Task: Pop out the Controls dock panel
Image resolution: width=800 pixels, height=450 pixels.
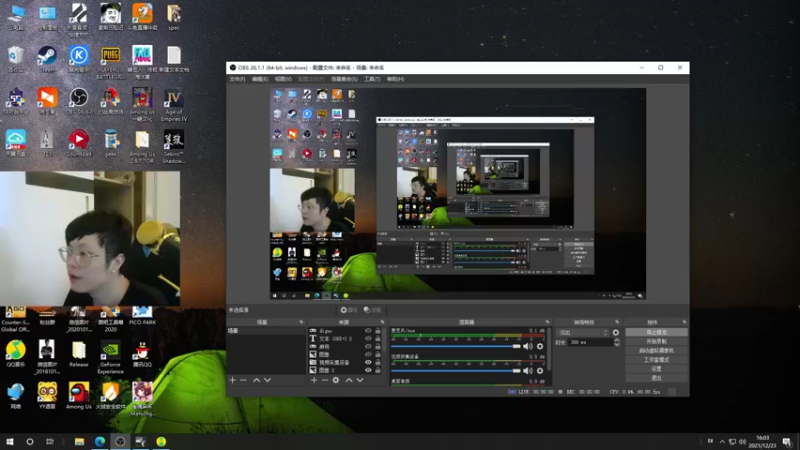Action: (684, 322)
